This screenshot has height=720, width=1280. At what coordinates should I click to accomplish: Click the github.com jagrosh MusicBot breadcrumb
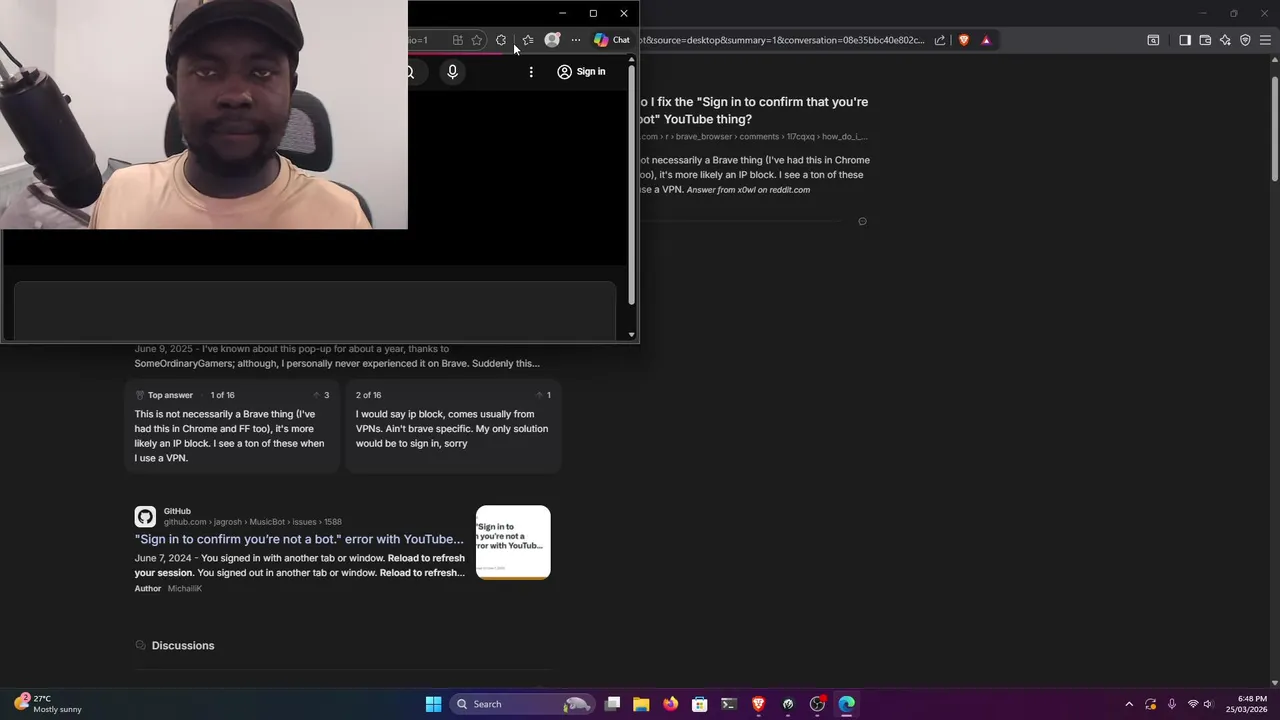pyautogui.click(x=253, y=522)
